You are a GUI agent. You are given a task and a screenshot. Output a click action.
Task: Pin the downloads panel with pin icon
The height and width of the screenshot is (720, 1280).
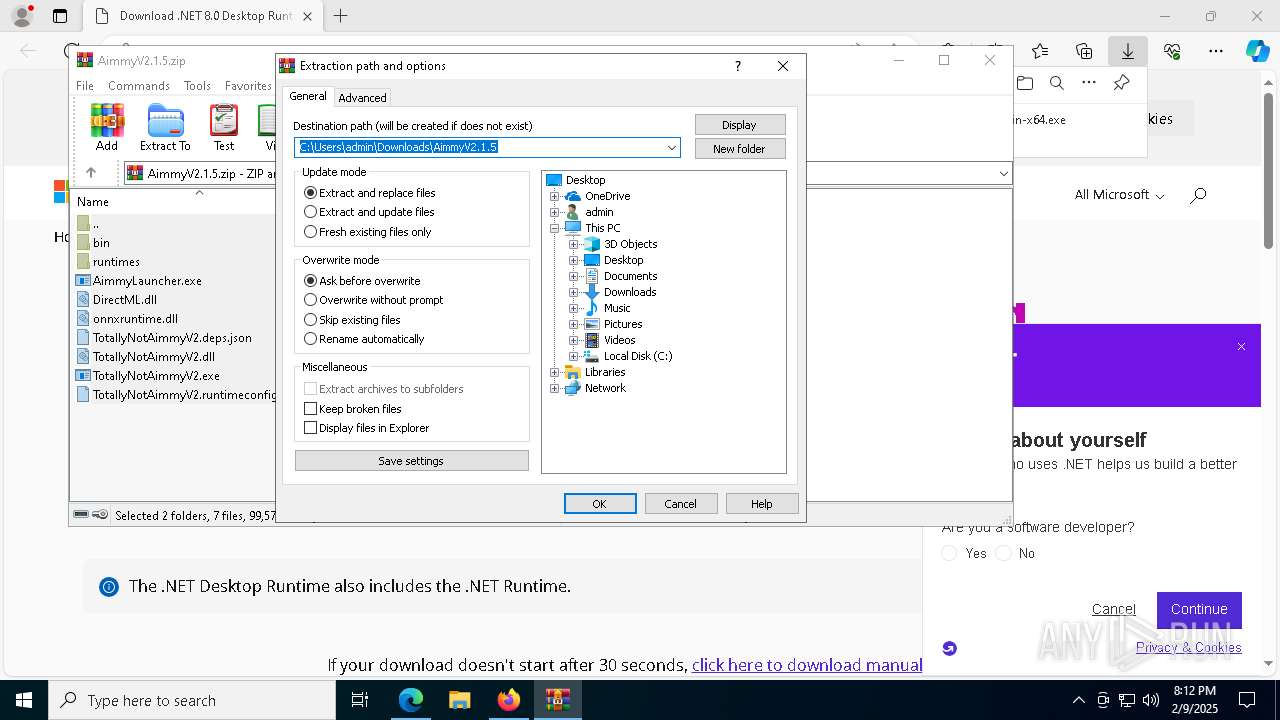click(1122, 83)
